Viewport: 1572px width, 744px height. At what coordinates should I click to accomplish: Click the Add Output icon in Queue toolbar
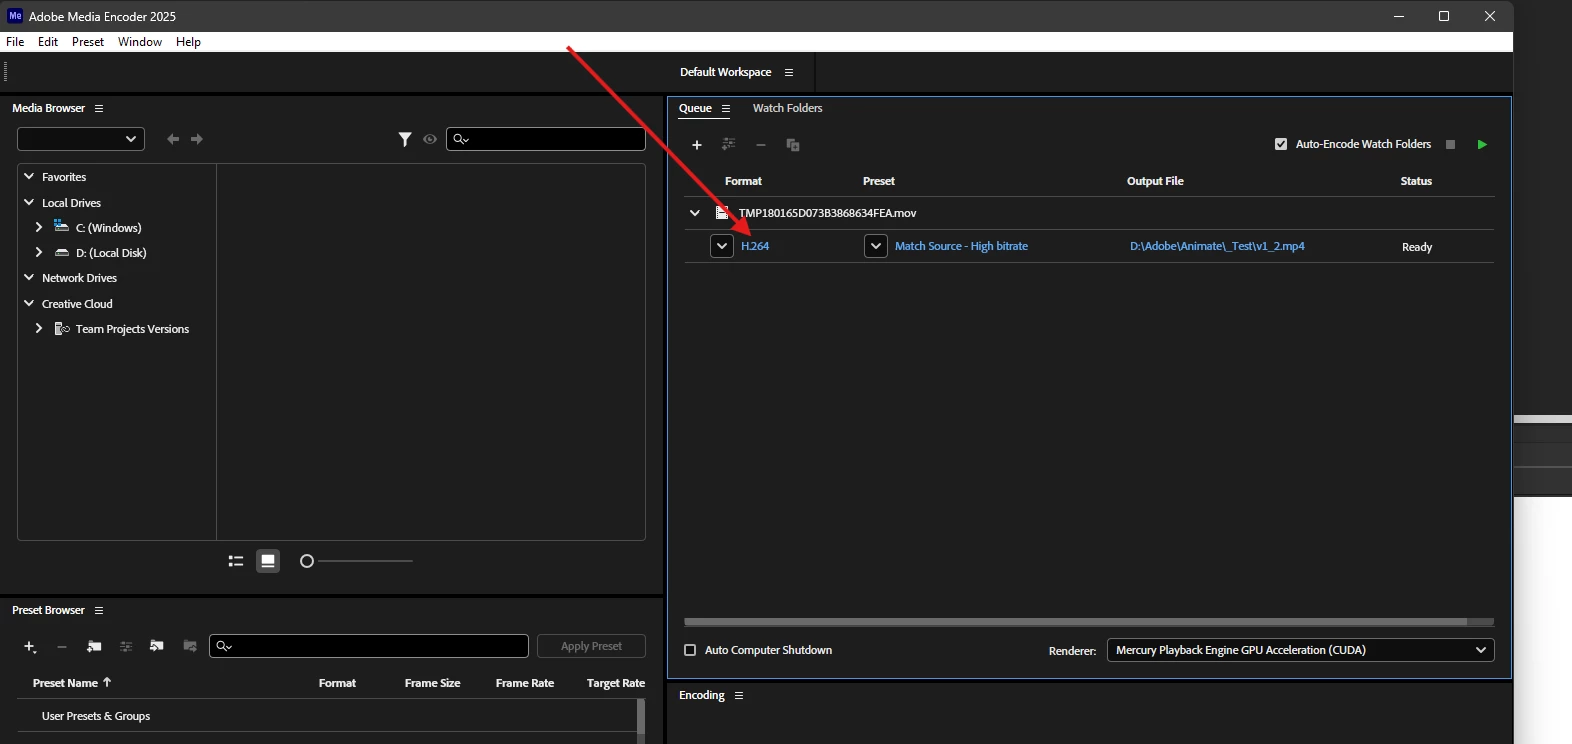coord(729,145)
